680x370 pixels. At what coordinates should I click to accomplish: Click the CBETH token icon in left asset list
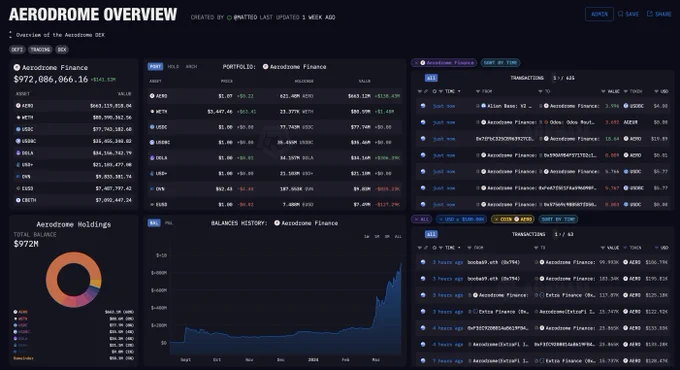[x=18, y=200]
